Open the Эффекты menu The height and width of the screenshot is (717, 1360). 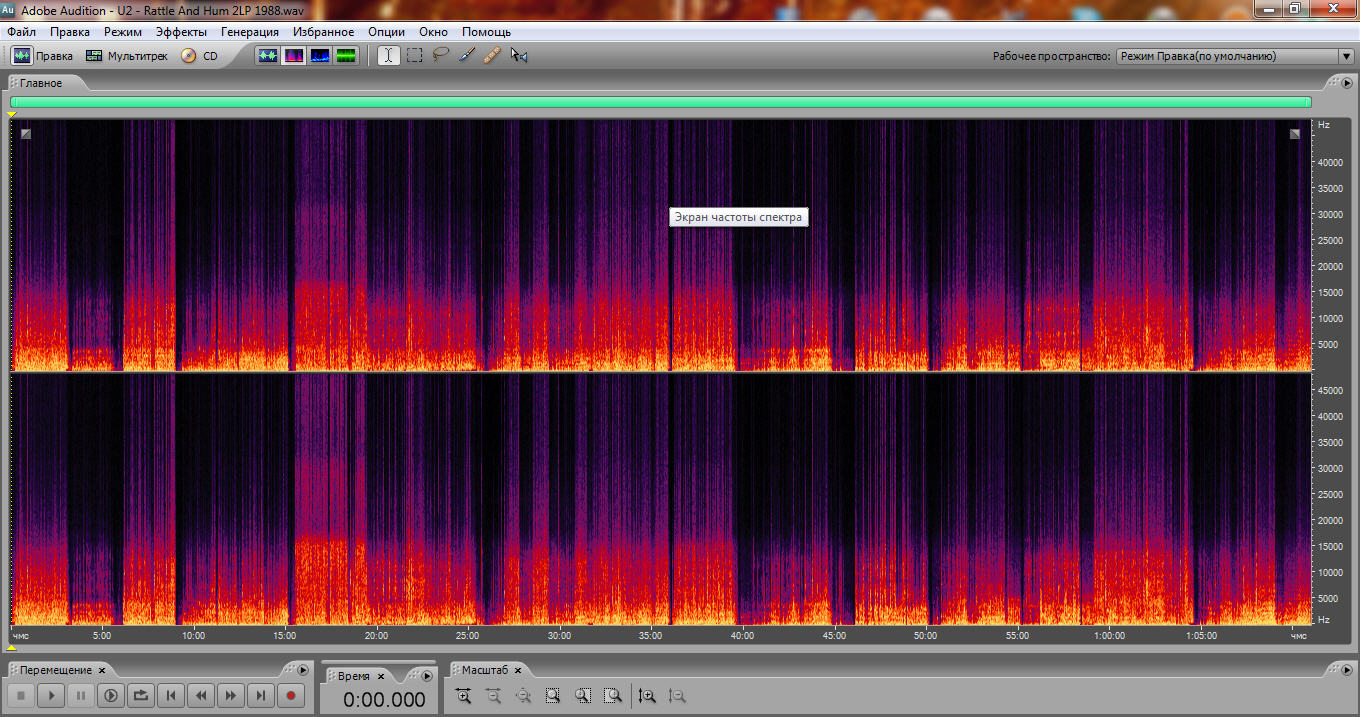[181, 32]
